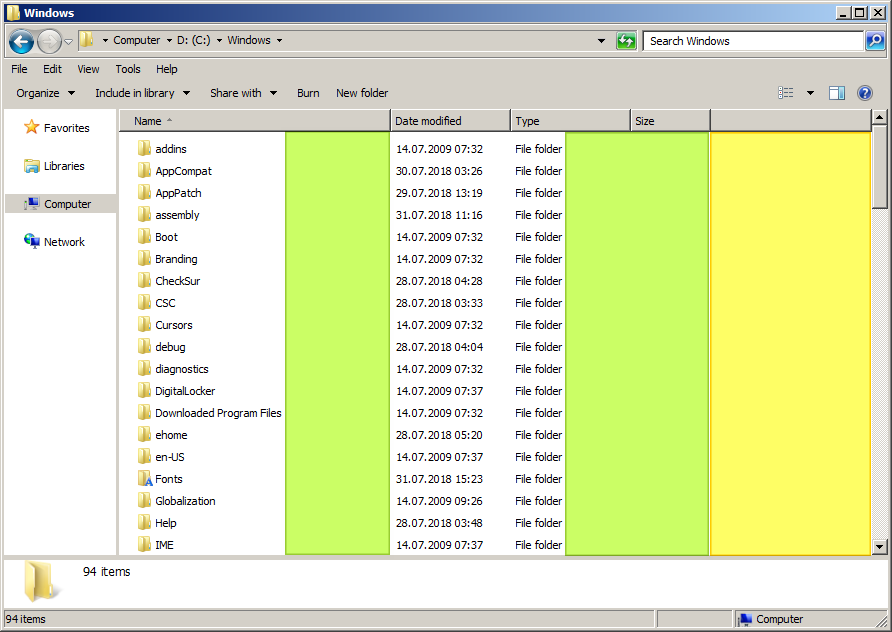Open the Share with dropdown
The height and width of the screenshot is (632, 892).
(243, 93)
